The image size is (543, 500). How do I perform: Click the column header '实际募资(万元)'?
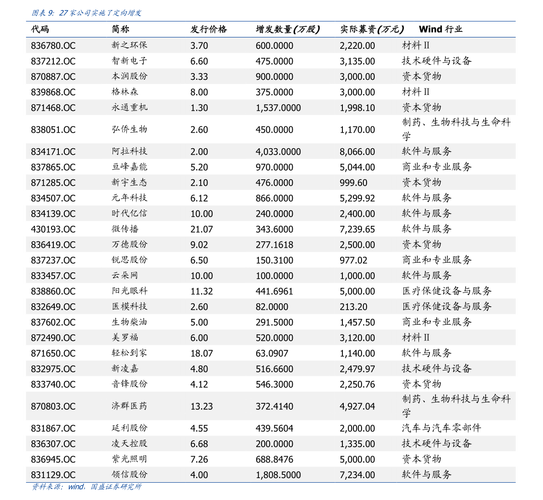372,29
